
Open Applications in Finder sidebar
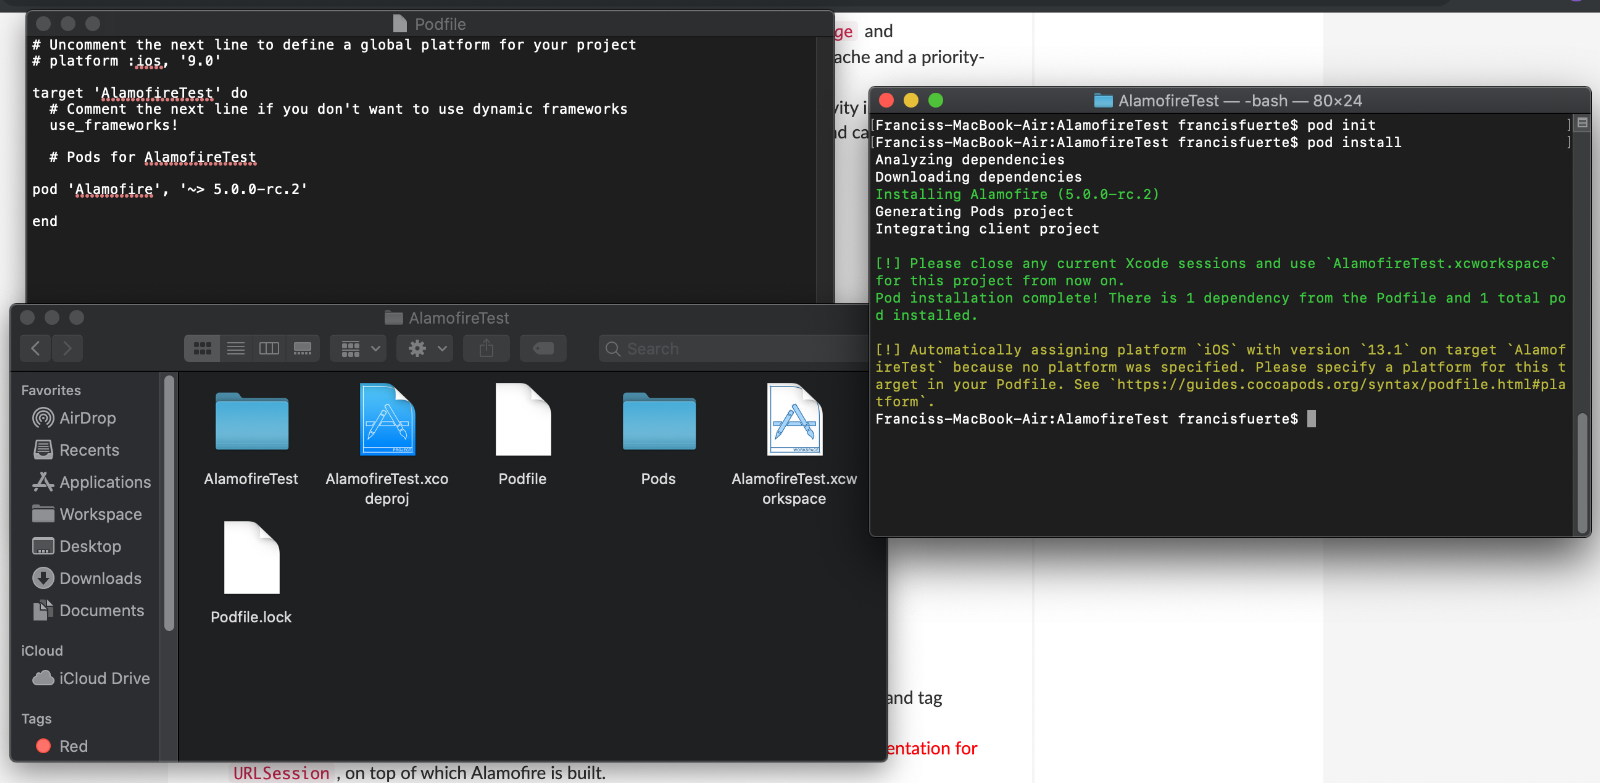[92, 482]
